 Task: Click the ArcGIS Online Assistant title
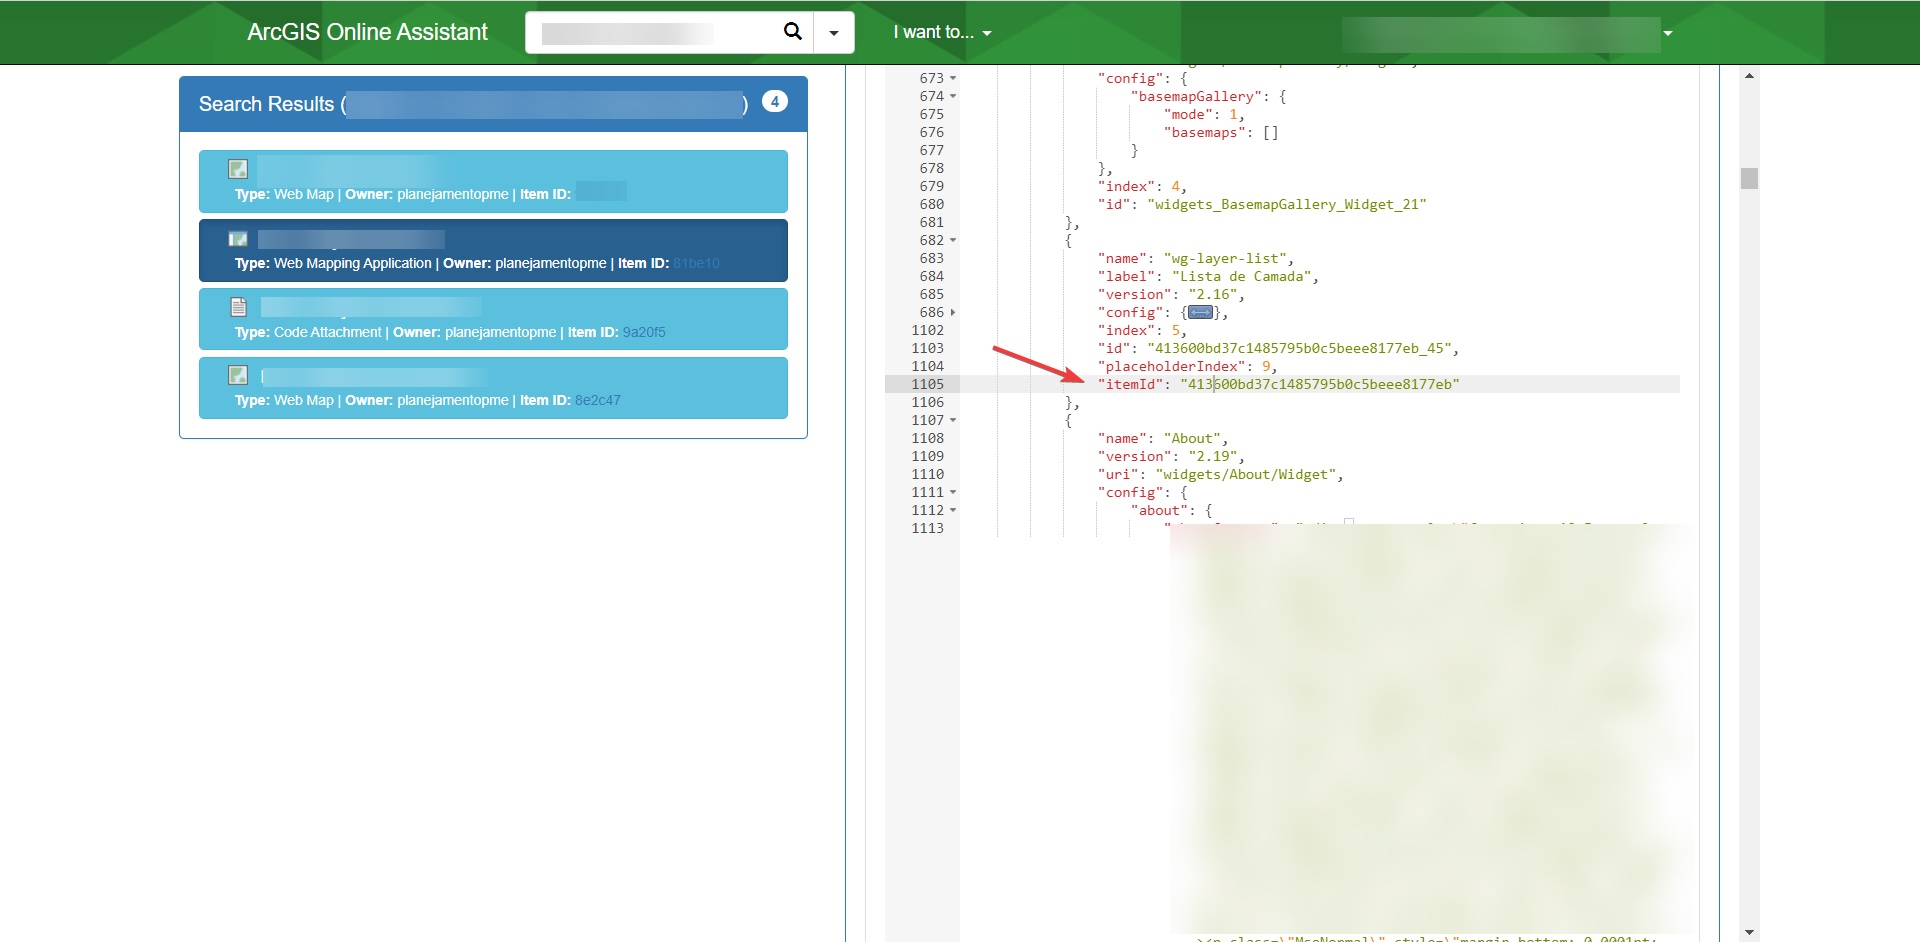click(366, 31)
